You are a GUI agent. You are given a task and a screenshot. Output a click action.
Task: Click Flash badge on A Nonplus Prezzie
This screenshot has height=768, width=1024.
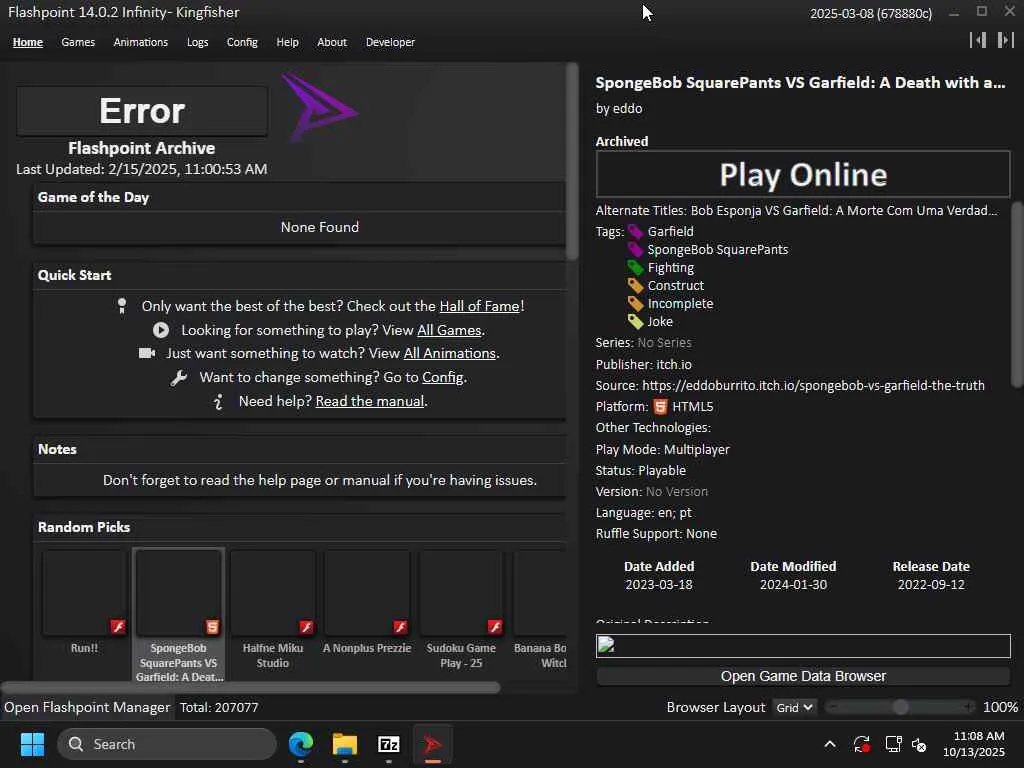pyautogui.click(x=400, y=627)
